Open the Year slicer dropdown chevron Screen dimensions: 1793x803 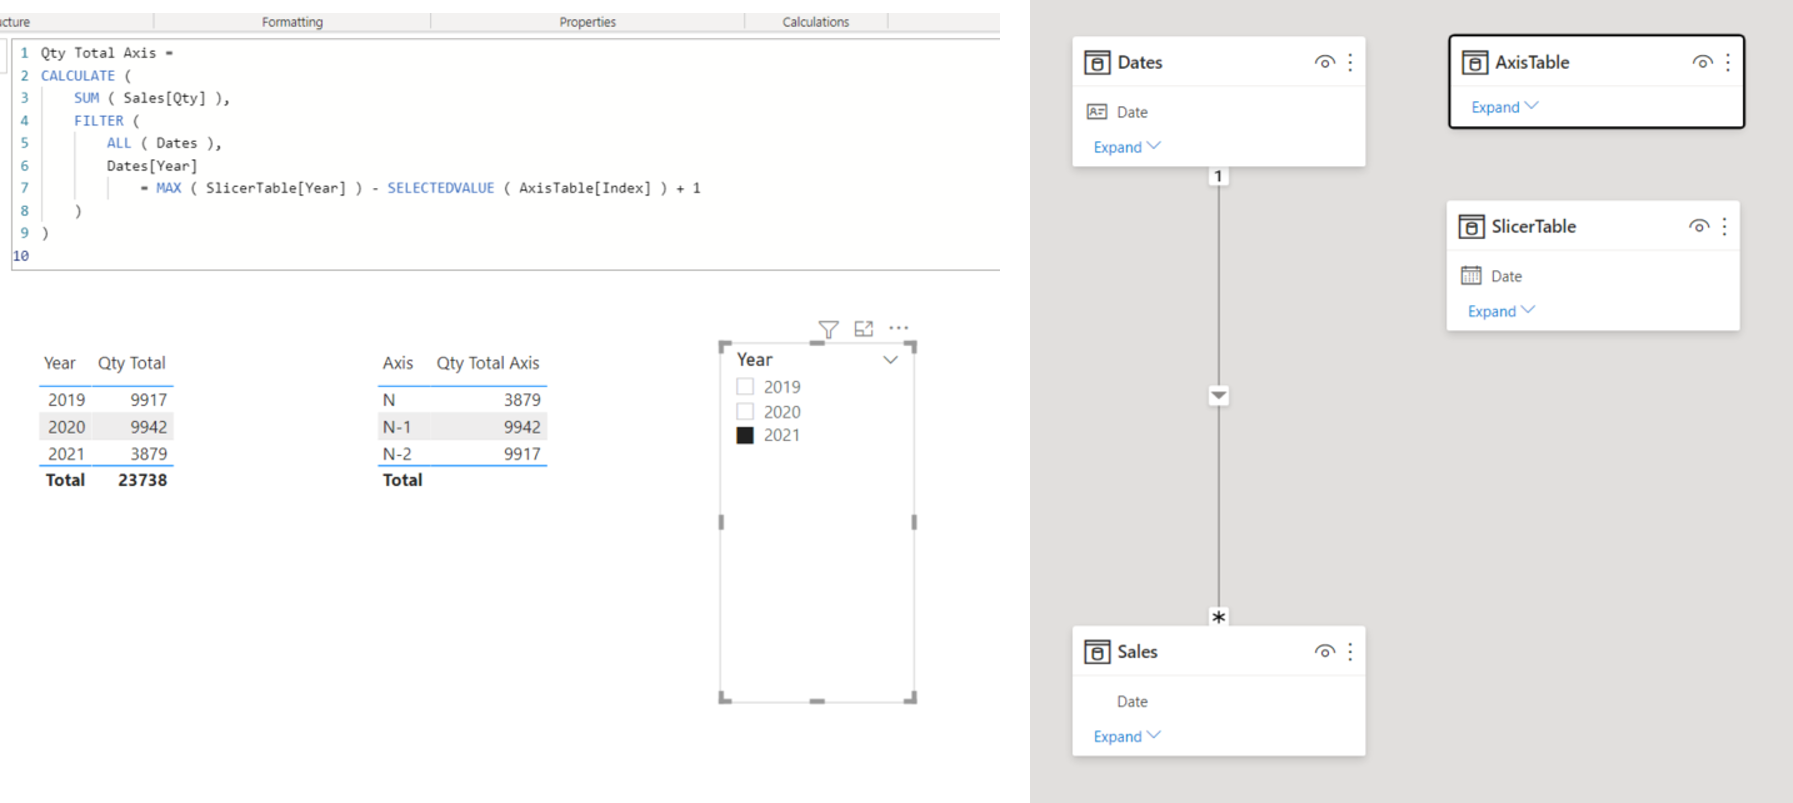click(890, 360)
